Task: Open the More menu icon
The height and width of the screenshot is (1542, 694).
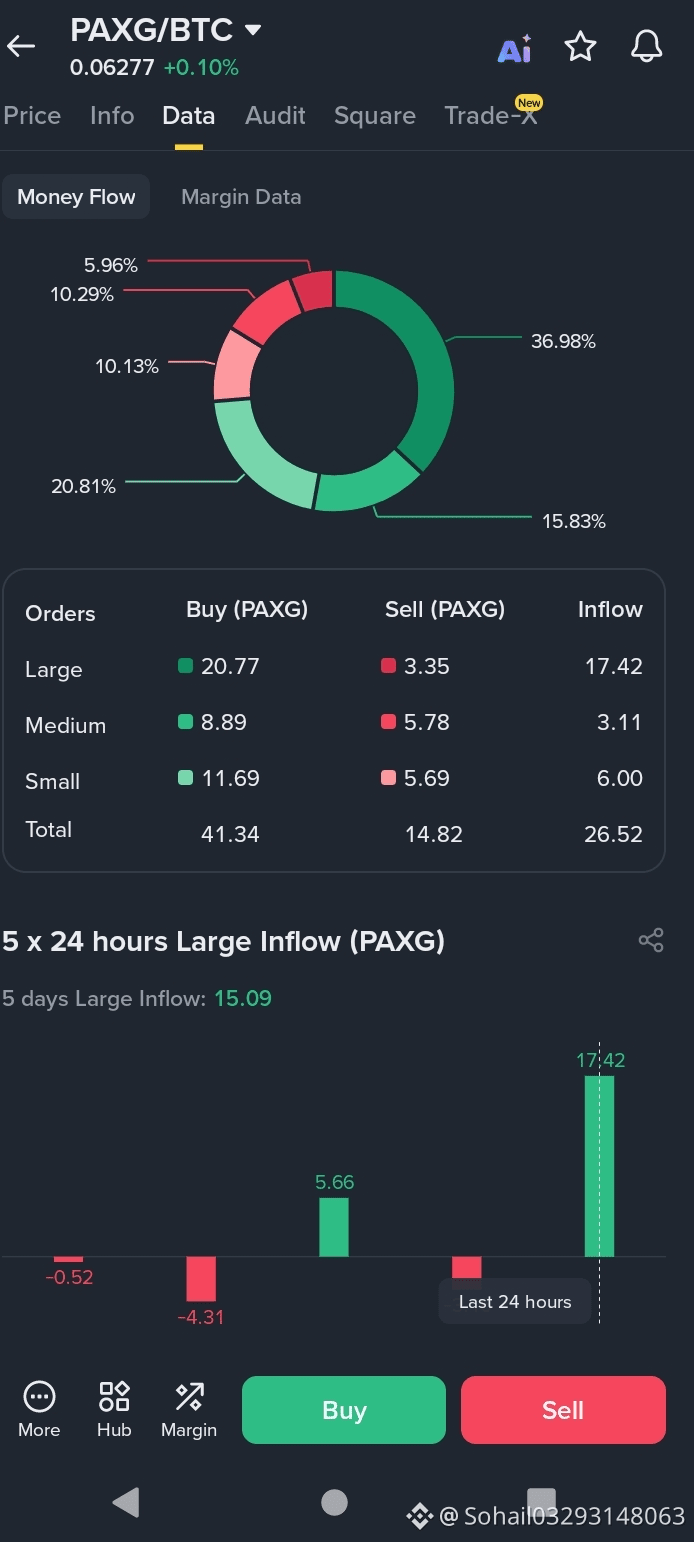Action: tap(39, 1409)
